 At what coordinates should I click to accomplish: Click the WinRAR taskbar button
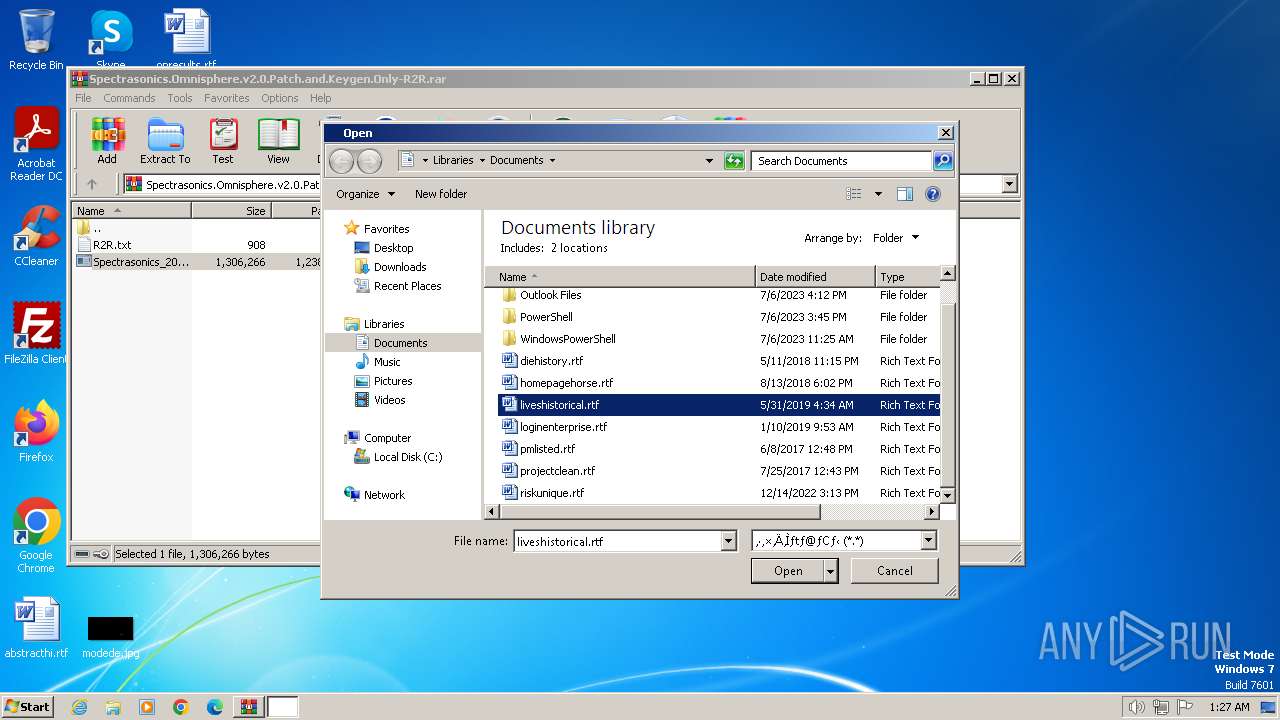249,707
